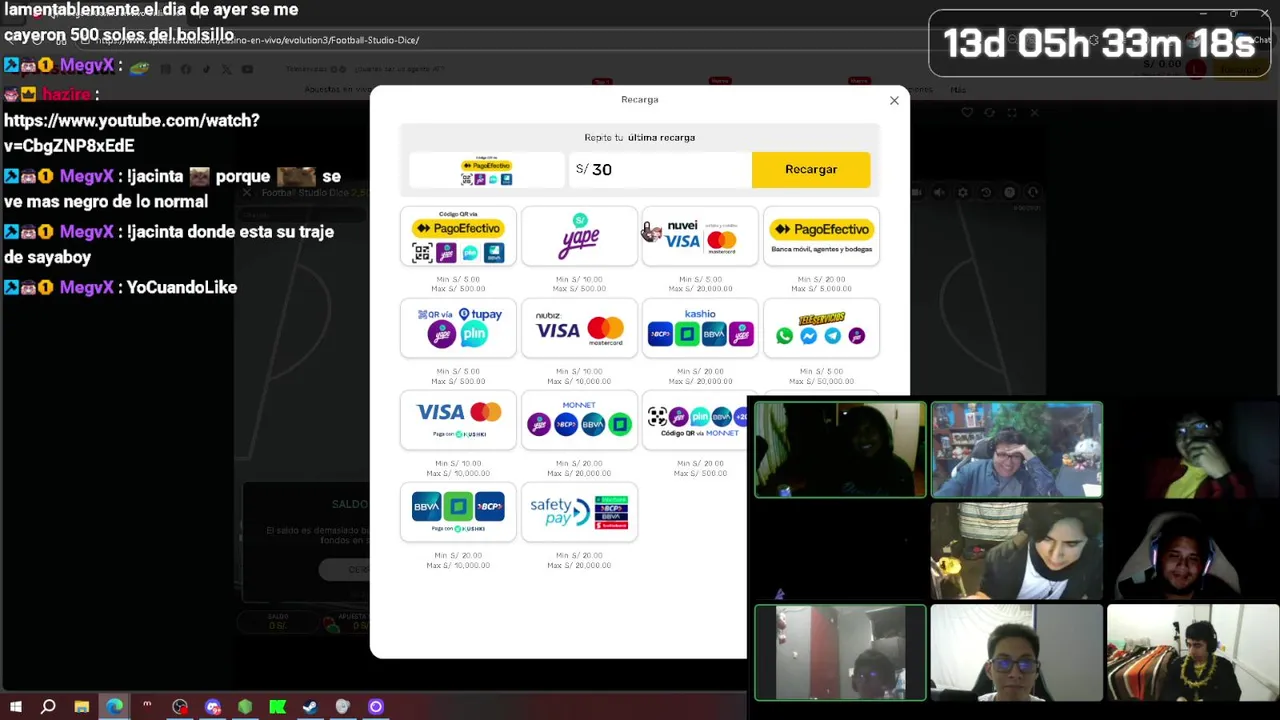Open the green cube taskbar app

(245, 707)
